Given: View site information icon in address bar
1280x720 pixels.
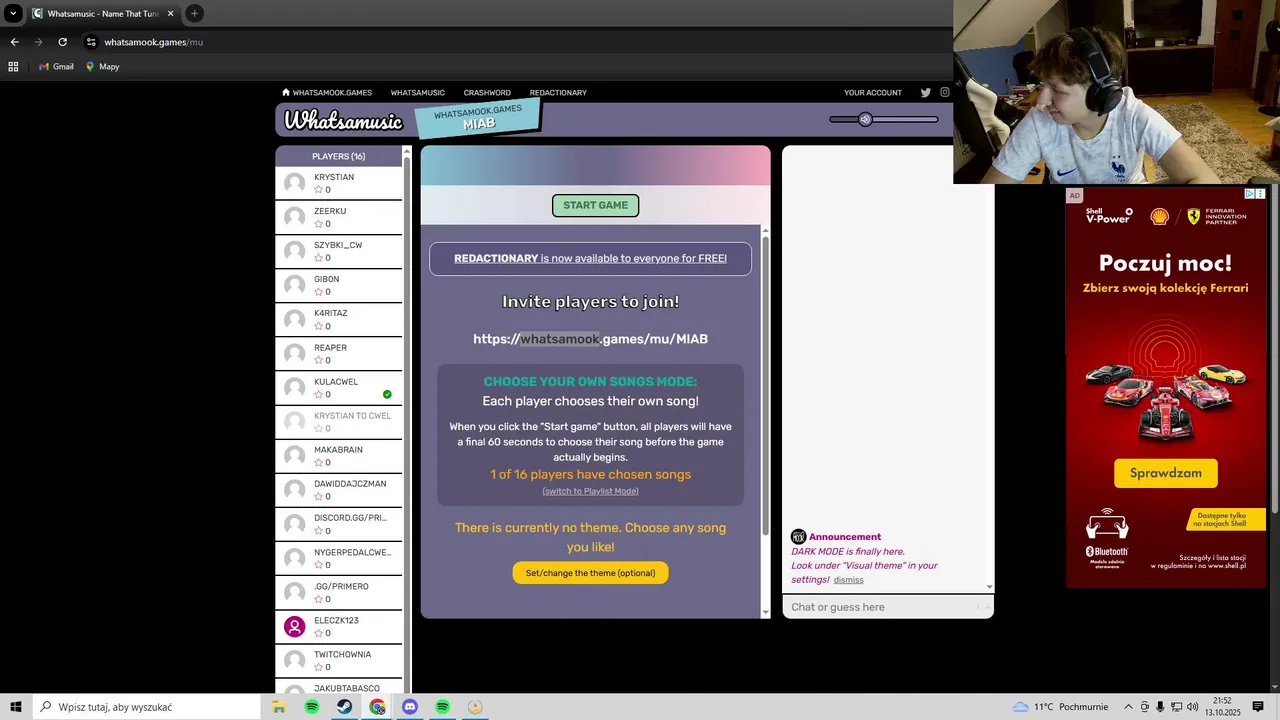Looking at the screenshot, I should pyautogui.click(x=91, y=42).
